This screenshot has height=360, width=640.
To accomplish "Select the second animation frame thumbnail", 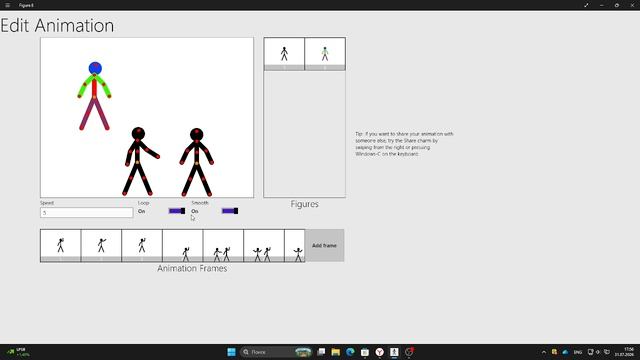I will pyautogui.click(x=101, y=246).
